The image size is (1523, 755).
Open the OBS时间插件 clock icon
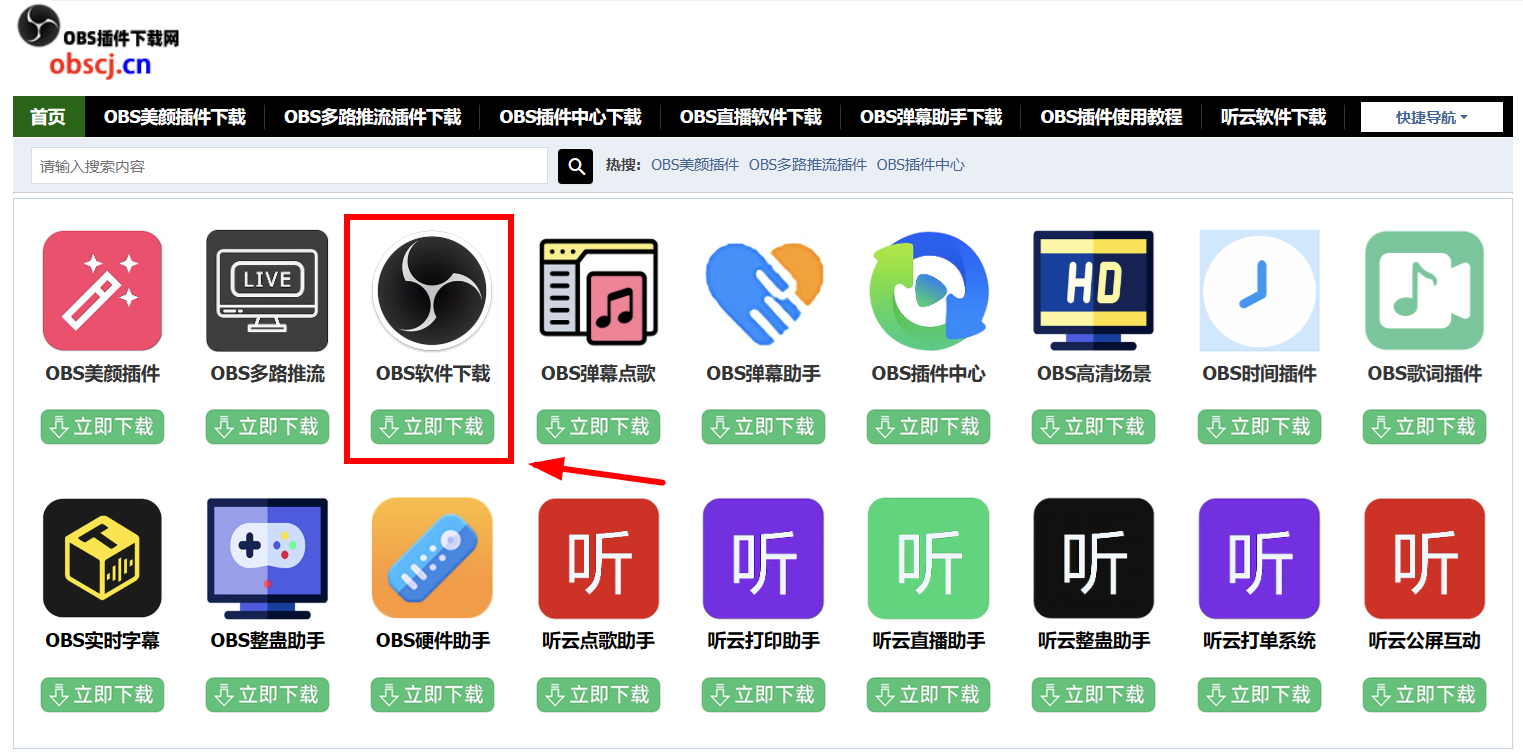pyautogui.click(x=1259, y=291)
